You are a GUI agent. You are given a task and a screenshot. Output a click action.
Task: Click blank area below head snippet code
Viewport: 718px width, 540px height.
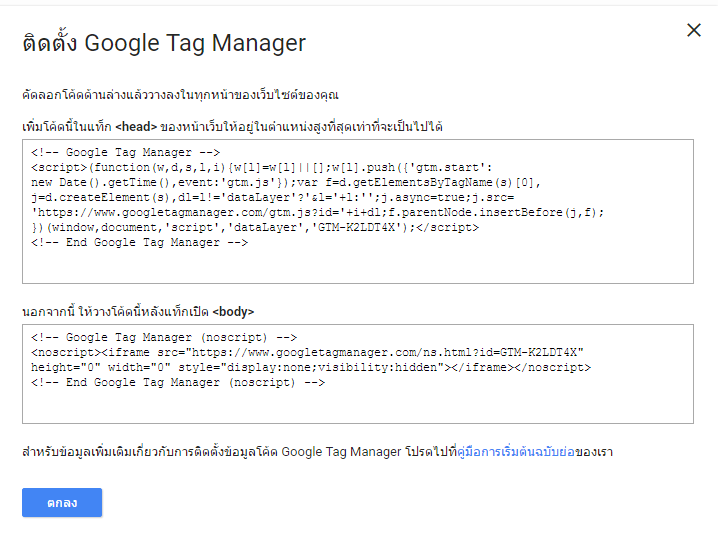click(357, 266)
